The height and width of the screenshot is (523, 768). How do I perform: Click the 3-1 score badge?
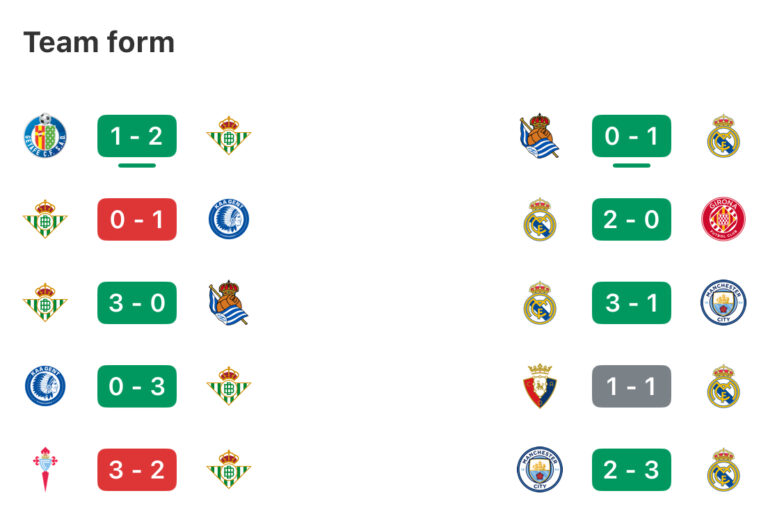(x=631, y=303)
